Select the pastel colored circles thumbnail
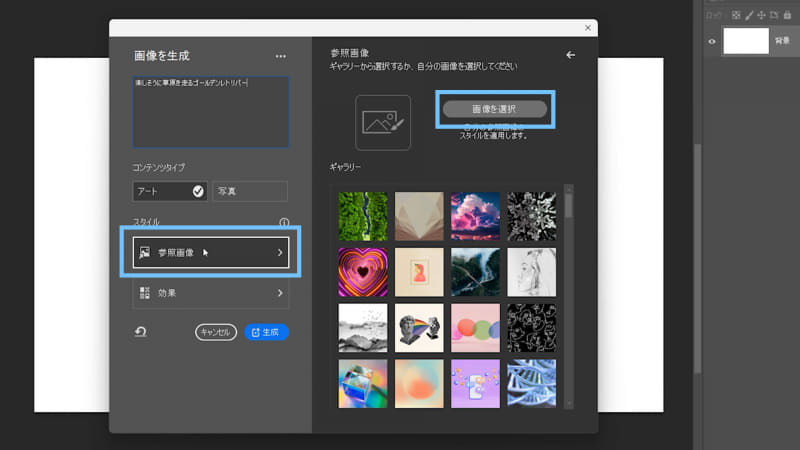Screen dimensions: 800x450 [475, 328]
